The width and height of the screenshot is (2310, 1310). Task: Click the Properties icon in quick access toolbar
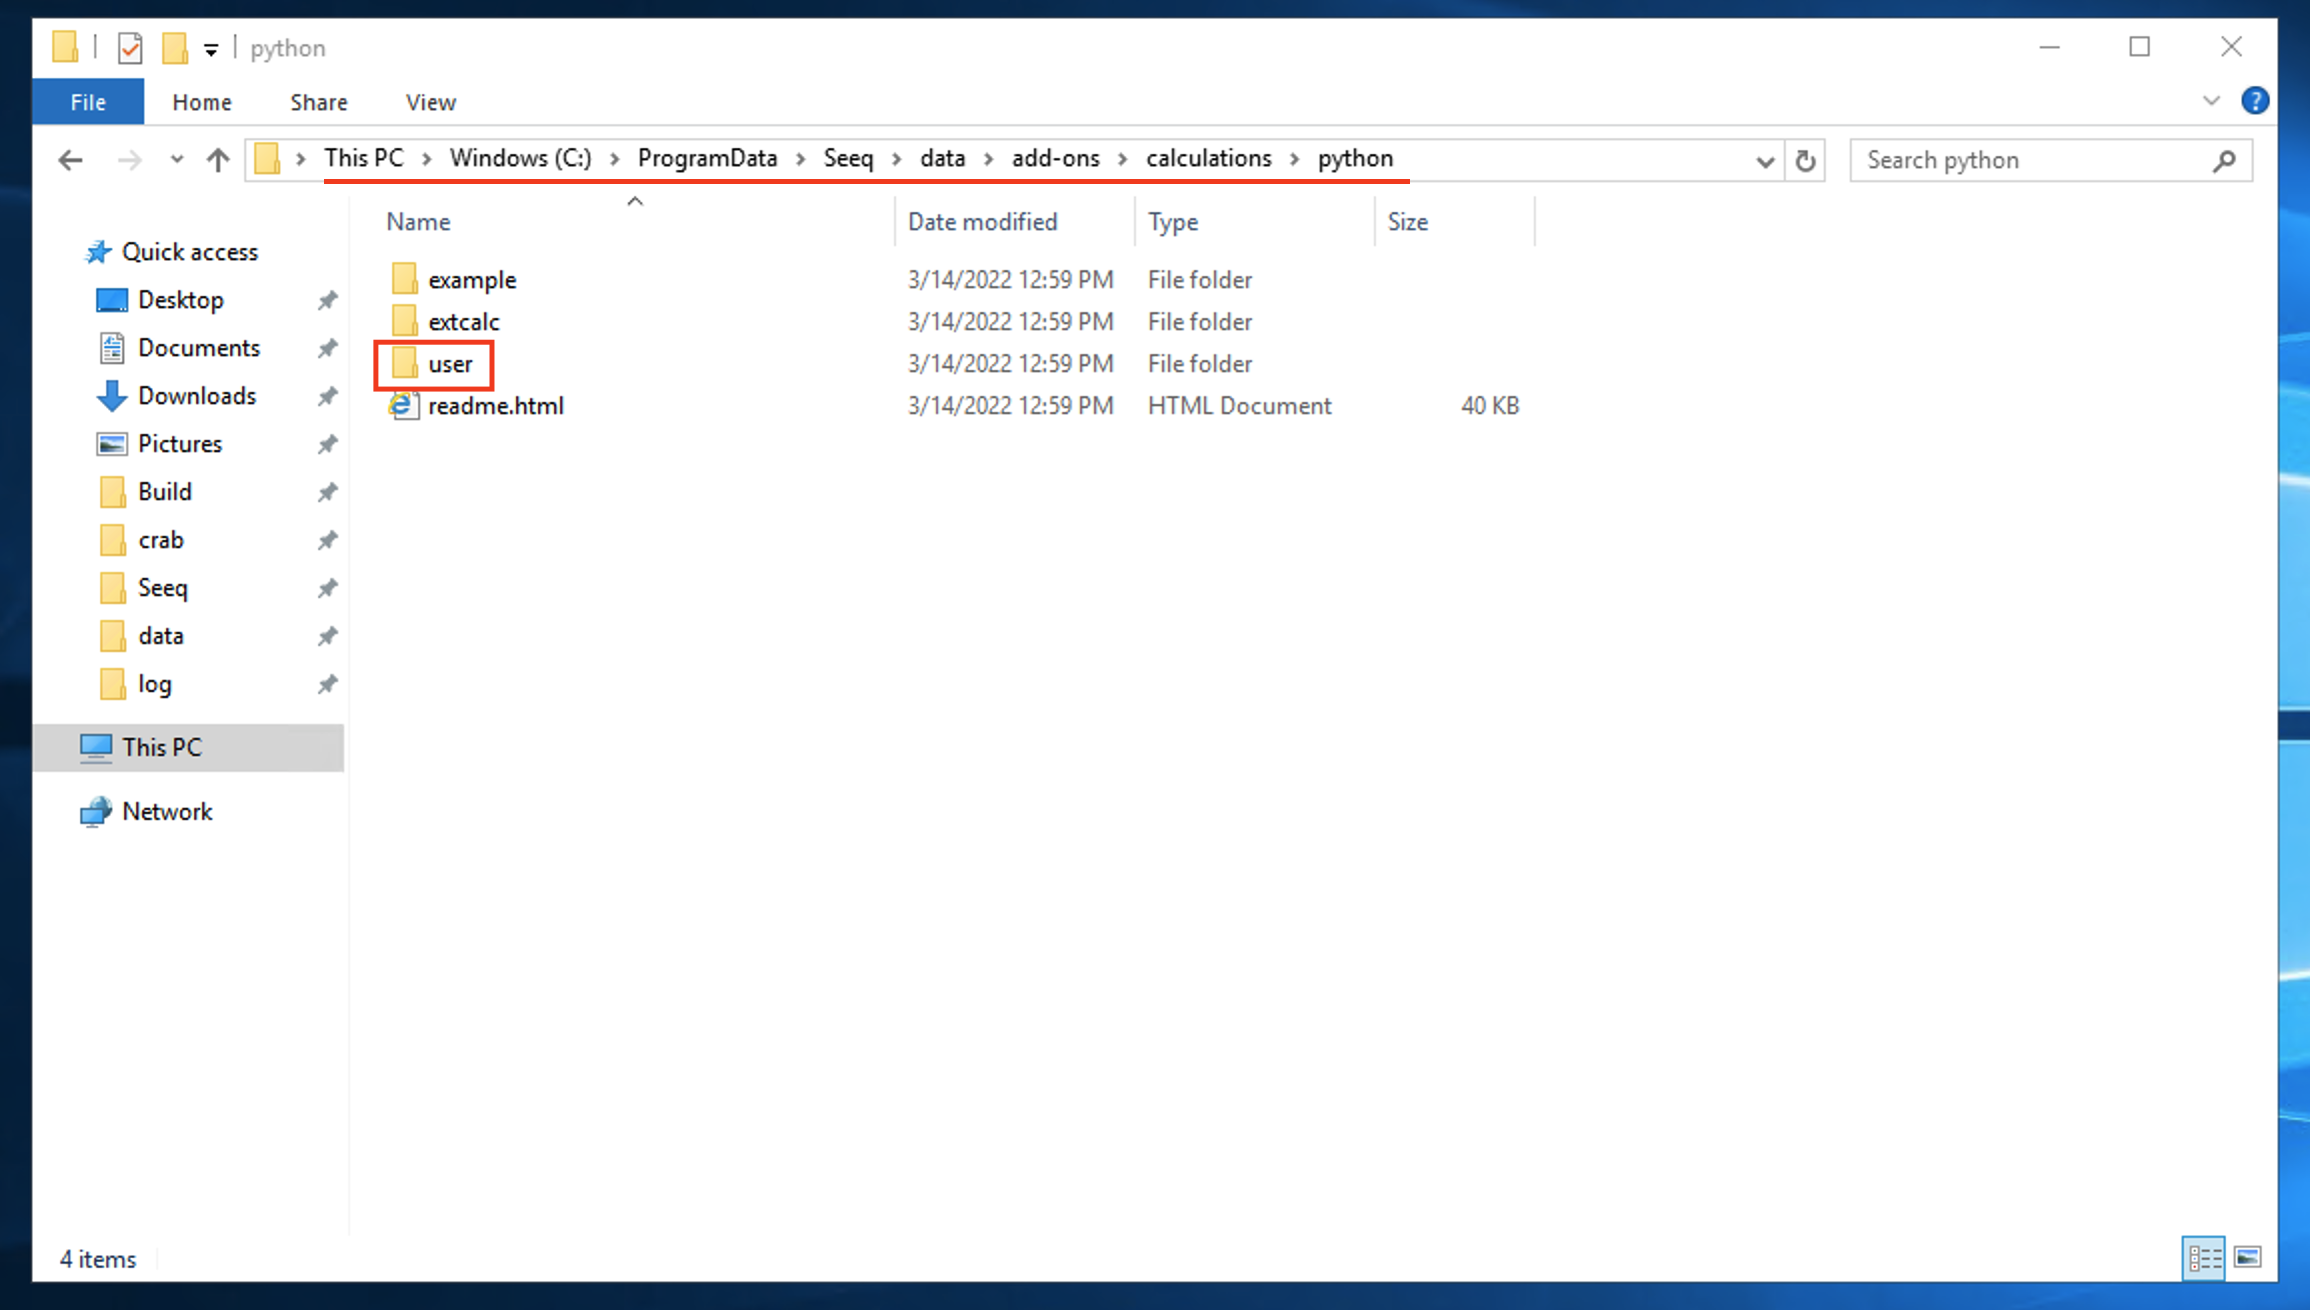point(129,47)
